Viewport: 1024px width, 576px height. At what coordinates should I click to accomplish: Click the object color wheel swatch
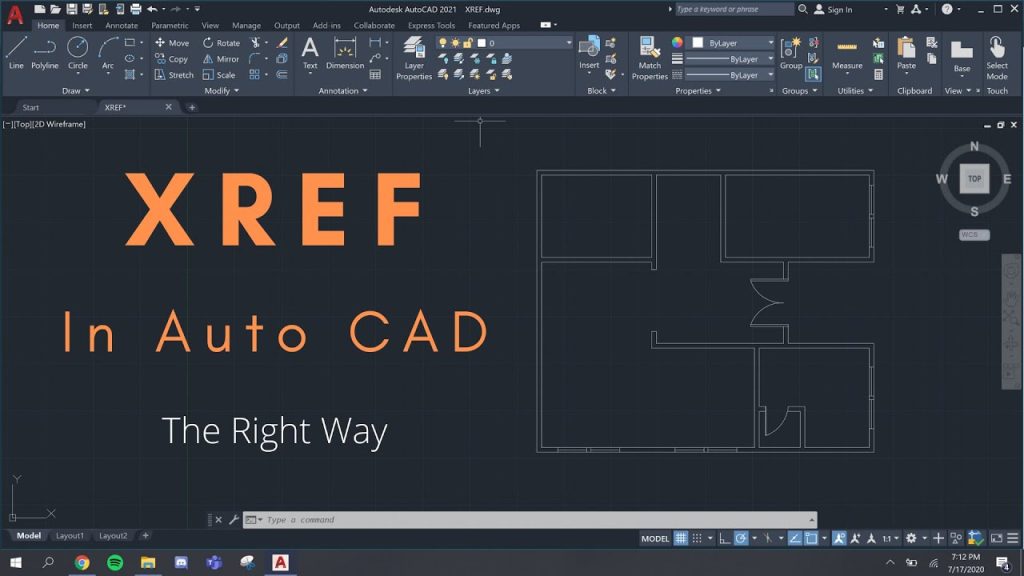[677, 42]
